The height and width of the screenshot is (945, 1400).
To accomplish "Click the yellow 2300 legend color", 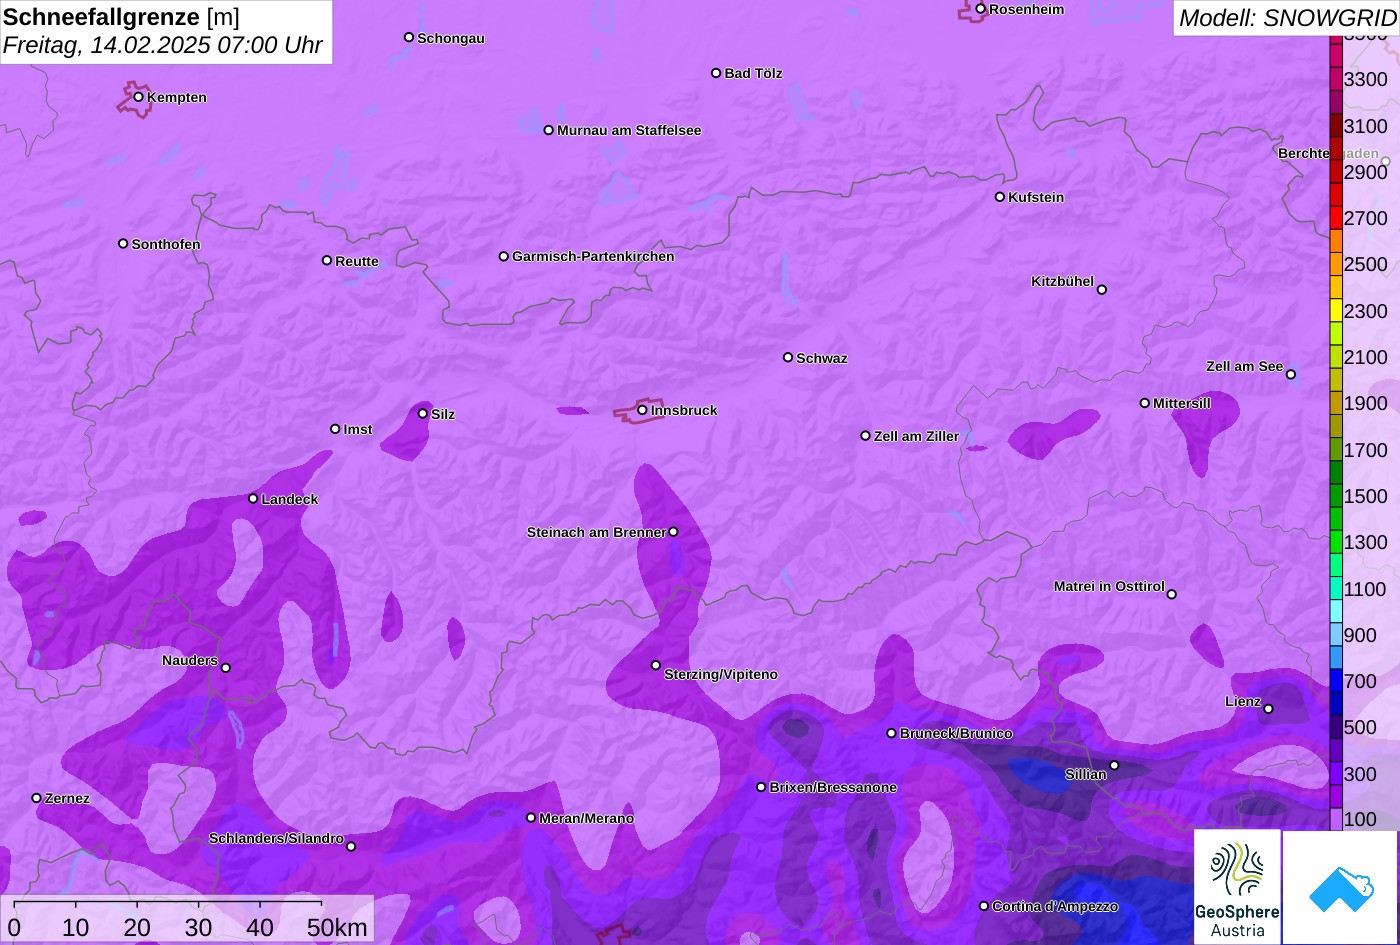I will coord(1336,310).
